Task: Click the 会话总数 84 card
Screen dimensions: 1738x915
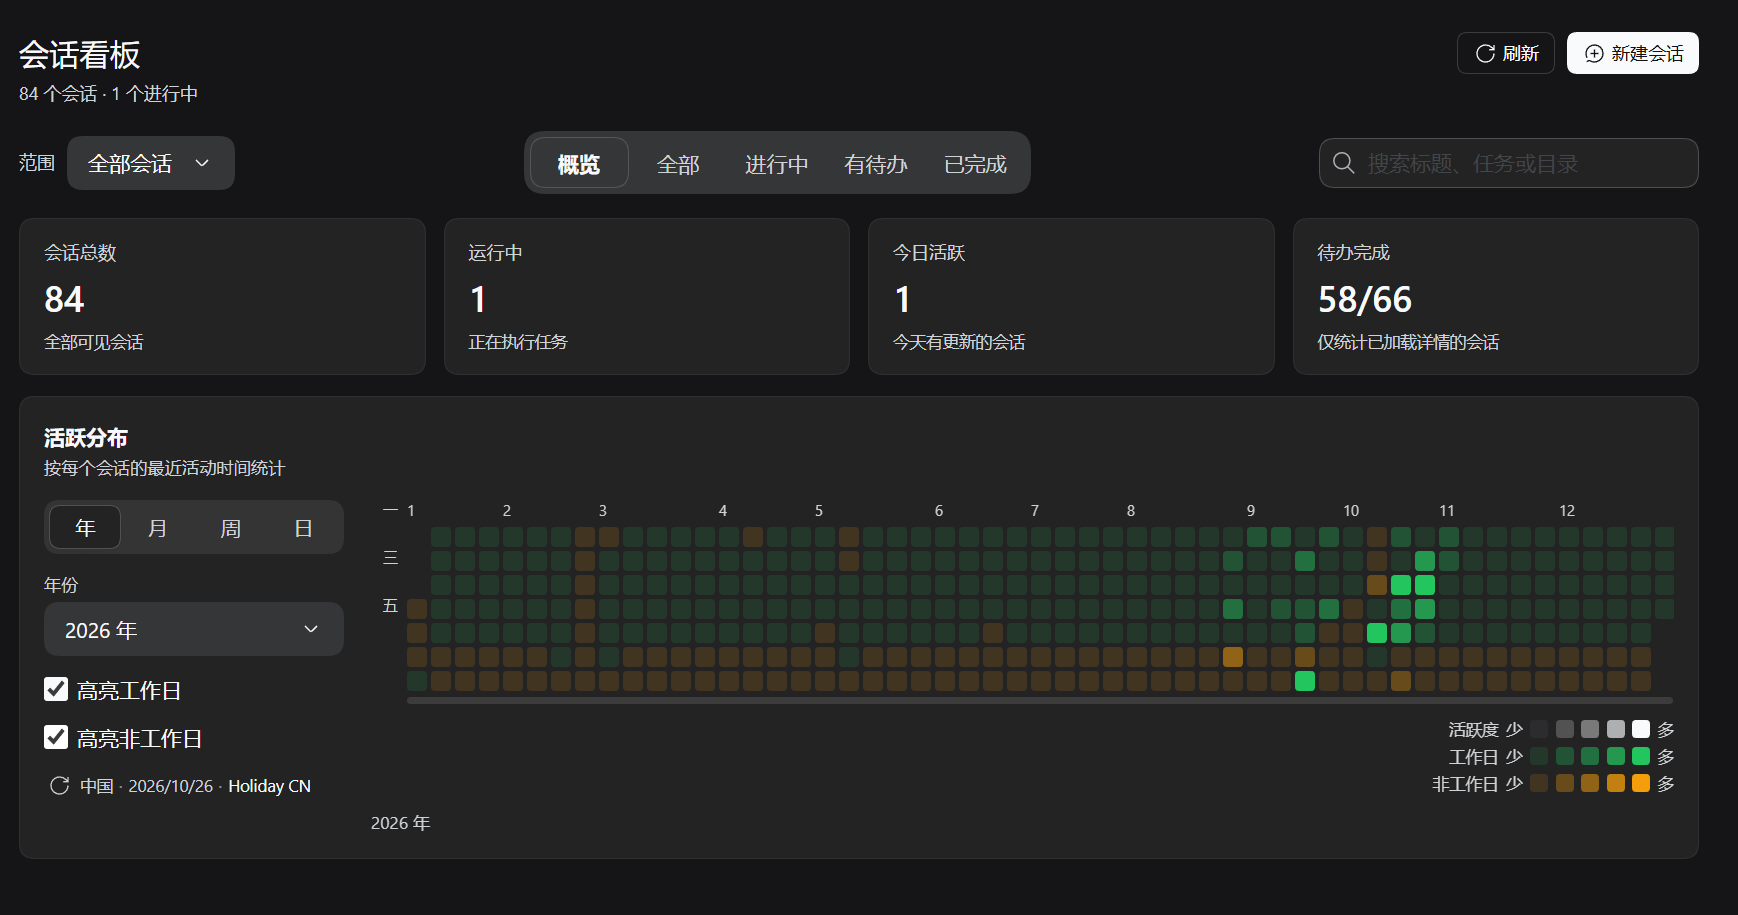Action: click(x=222, y=296)
